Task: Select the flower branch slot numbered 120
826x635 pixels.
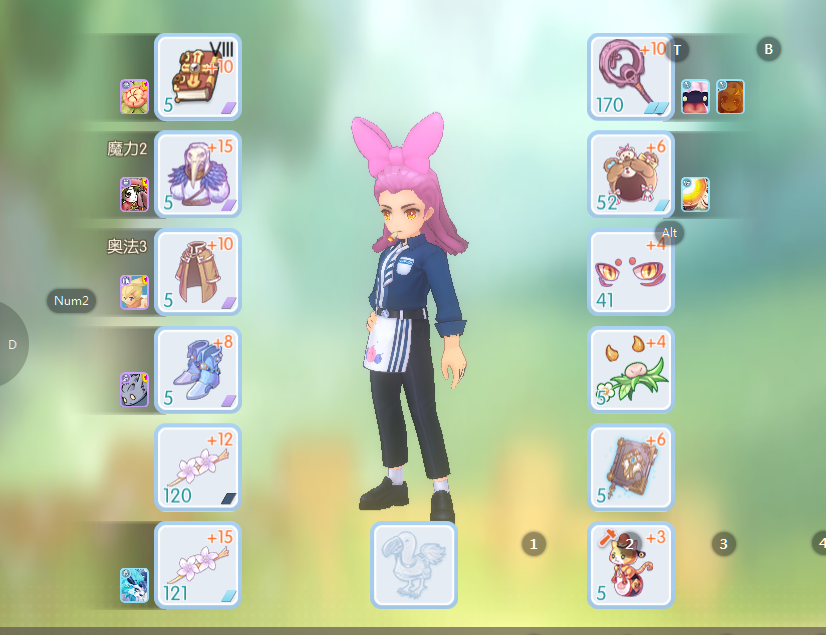Action: [198, 467]
